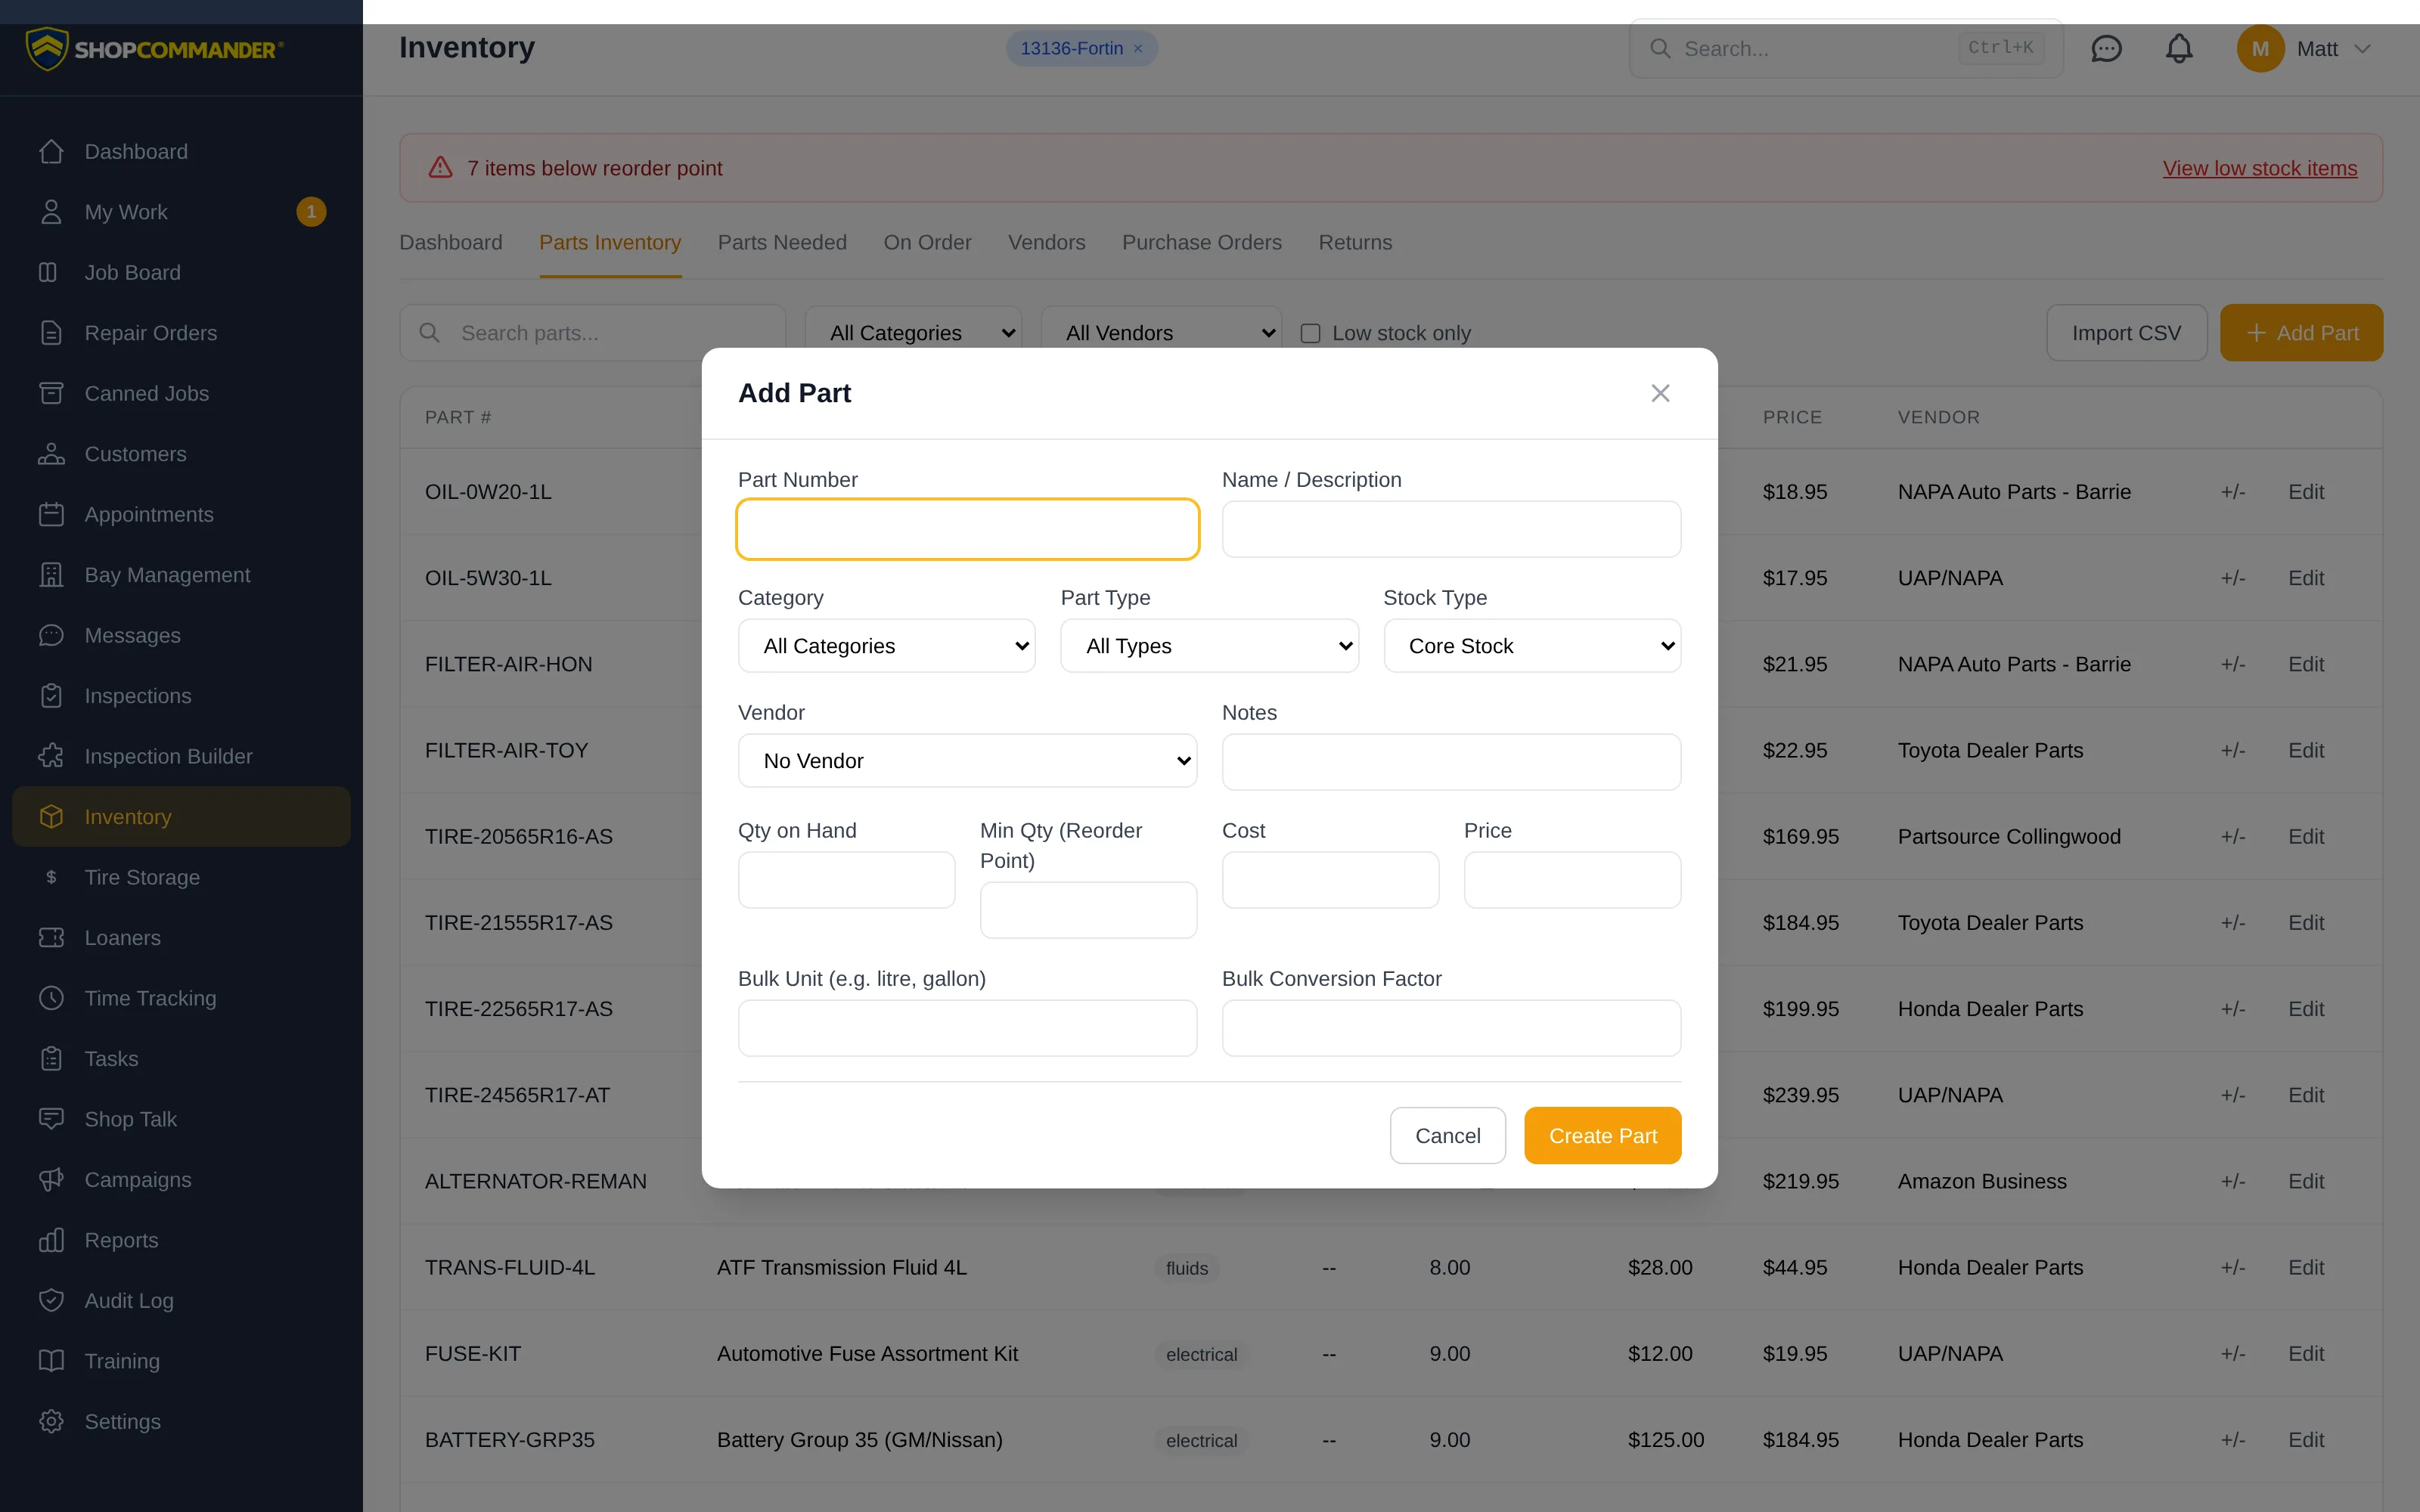Expand the All Categories filter above table
Image resolution: width=2420 pixels, height=1512 pixels.
913,333
